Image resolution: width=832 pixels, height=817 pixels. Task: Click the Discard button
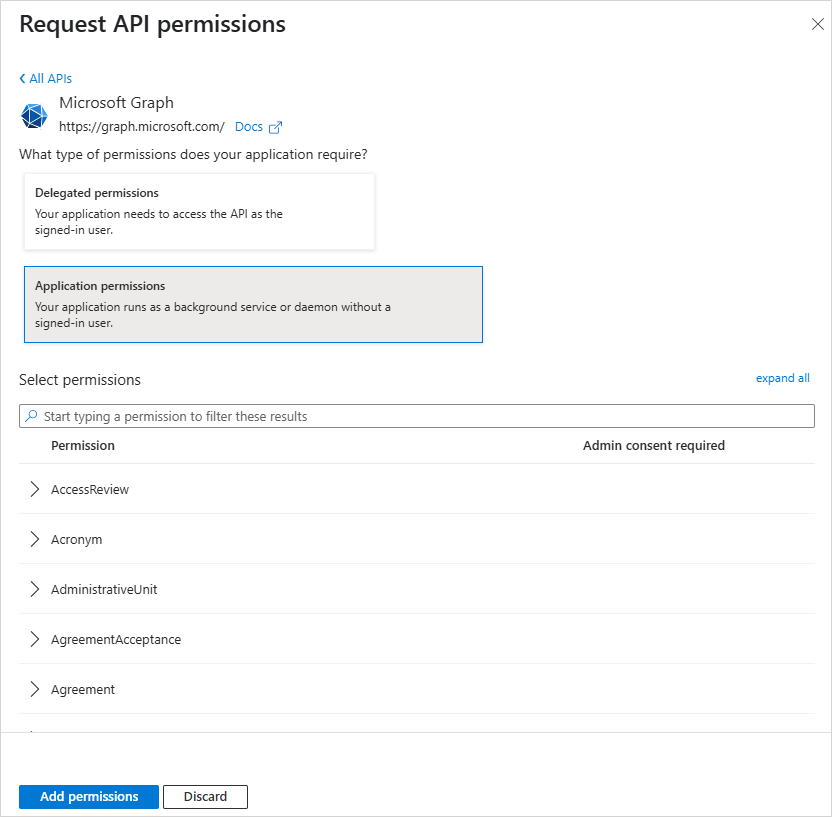(205, 797)
